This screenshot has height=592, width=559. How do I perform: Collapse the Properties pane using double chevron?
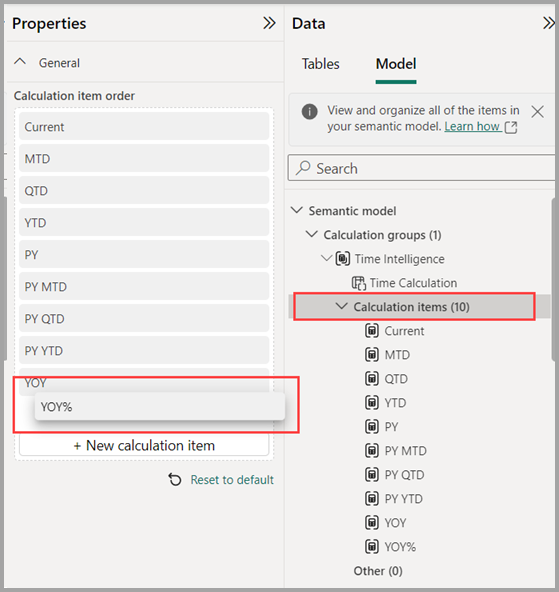[x=269, y=23]
